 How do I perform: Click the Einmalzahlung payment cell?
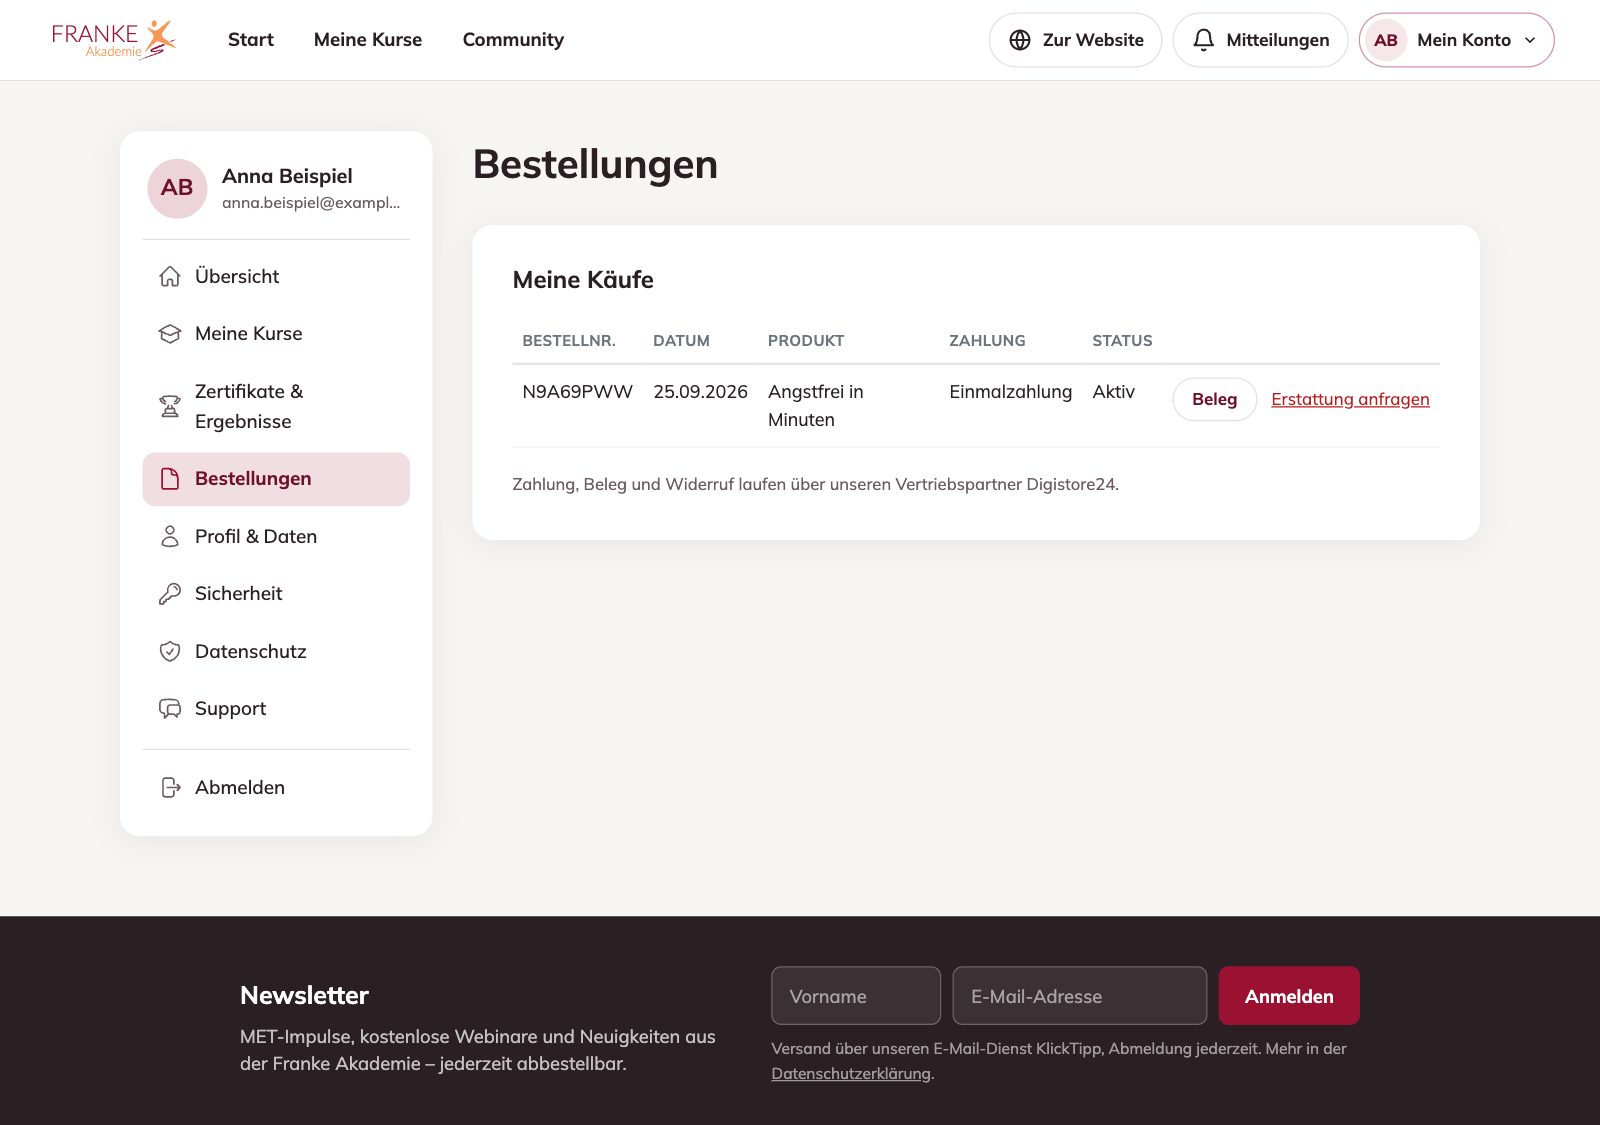(1010, 392)
